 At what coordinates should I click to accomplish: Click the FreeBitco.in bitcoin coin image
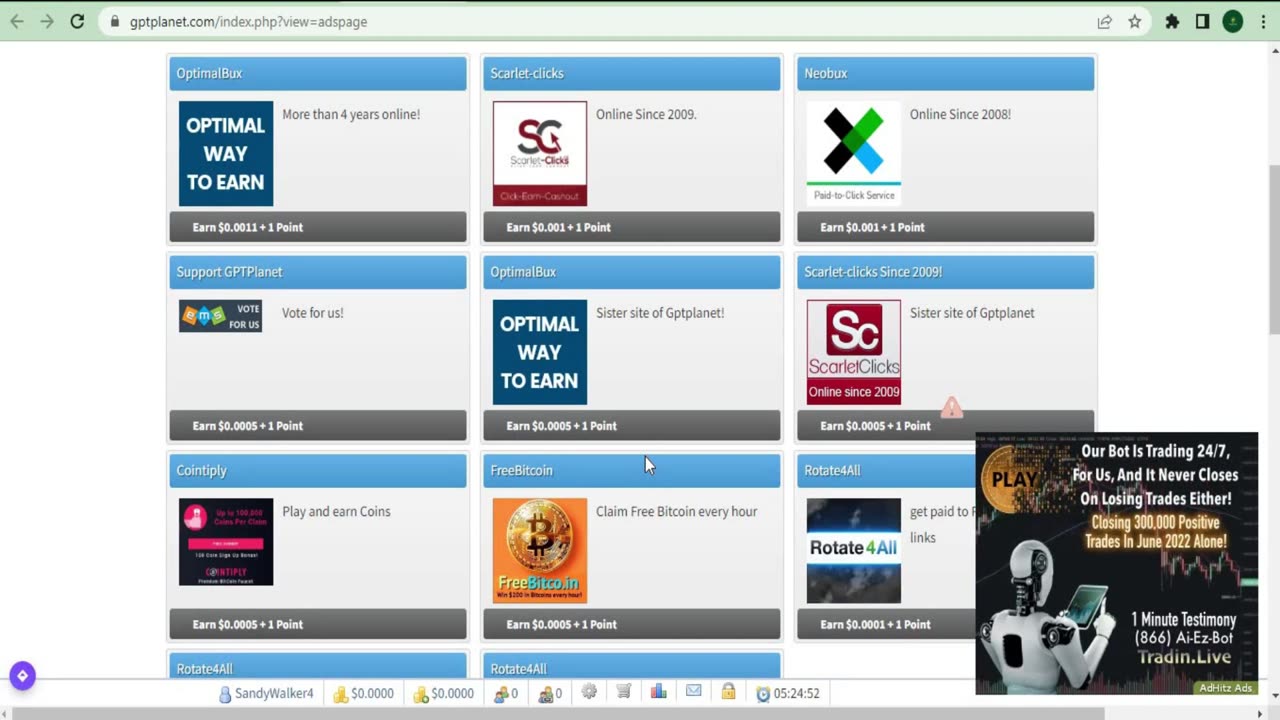tap(540, 550)
